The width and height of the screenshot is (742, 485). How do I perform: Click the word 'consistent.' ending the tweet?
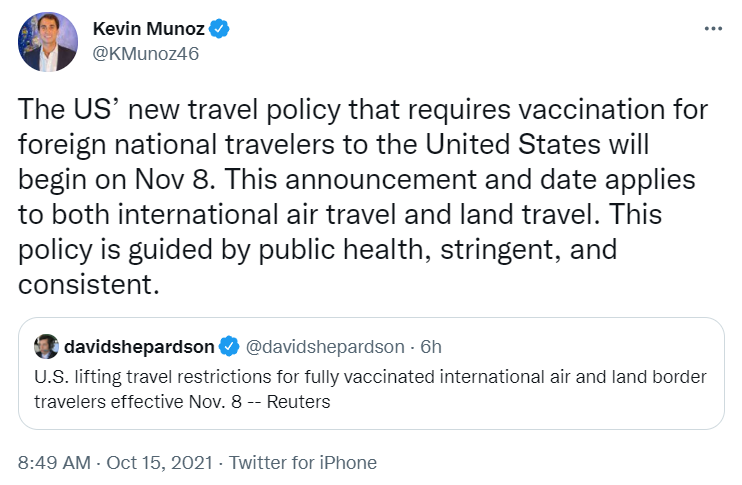click(x=88, y=284)
